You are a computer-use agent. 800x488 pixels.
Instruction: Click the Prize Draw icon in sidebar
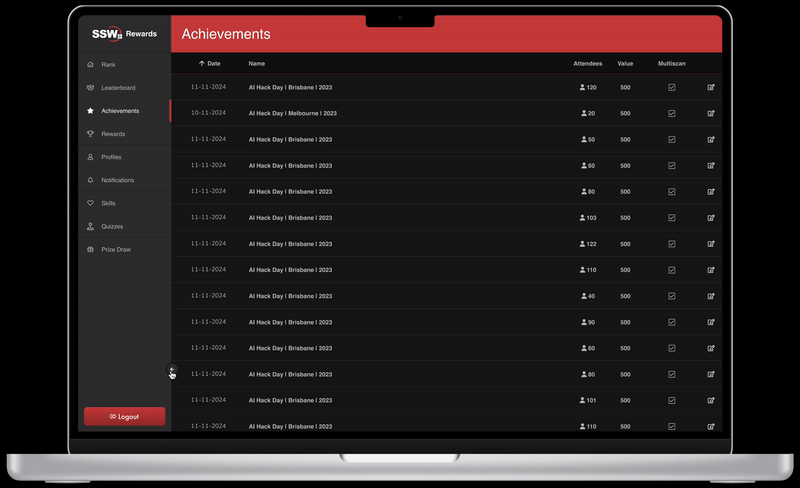pos(91,249)
